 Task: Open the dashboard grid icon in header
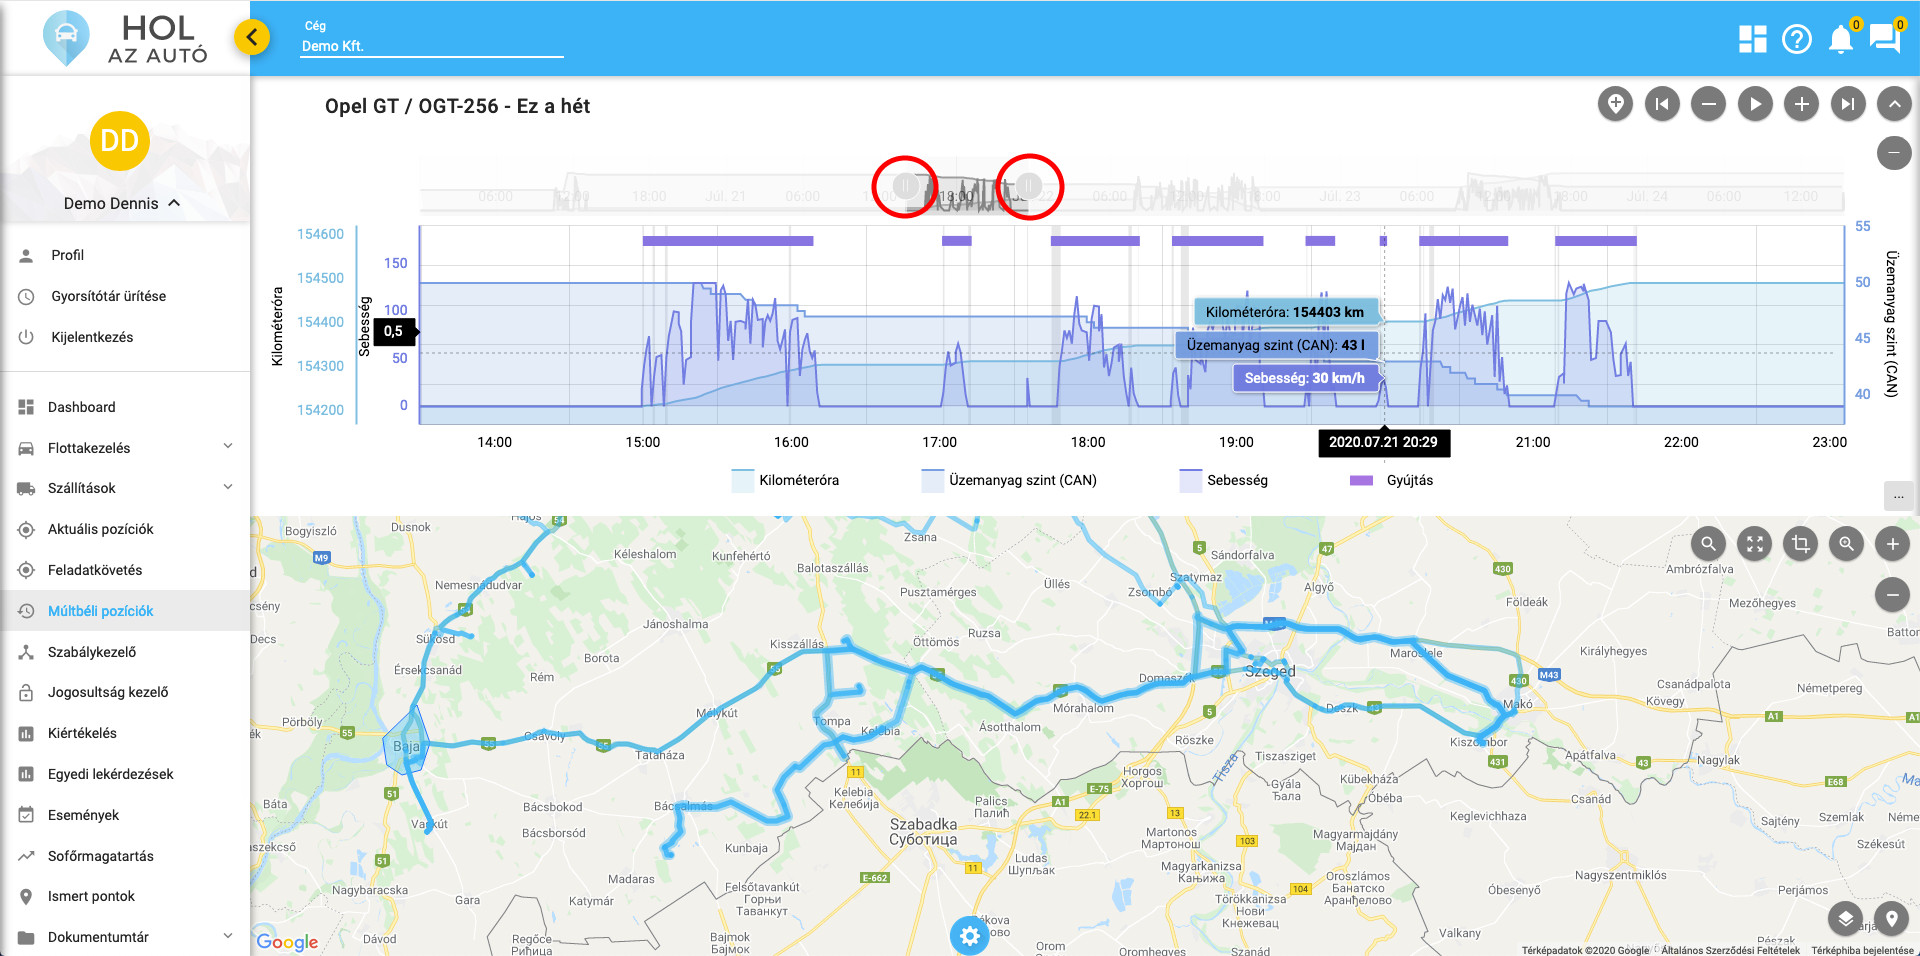pyautogui.click(x=1752, y=39)
